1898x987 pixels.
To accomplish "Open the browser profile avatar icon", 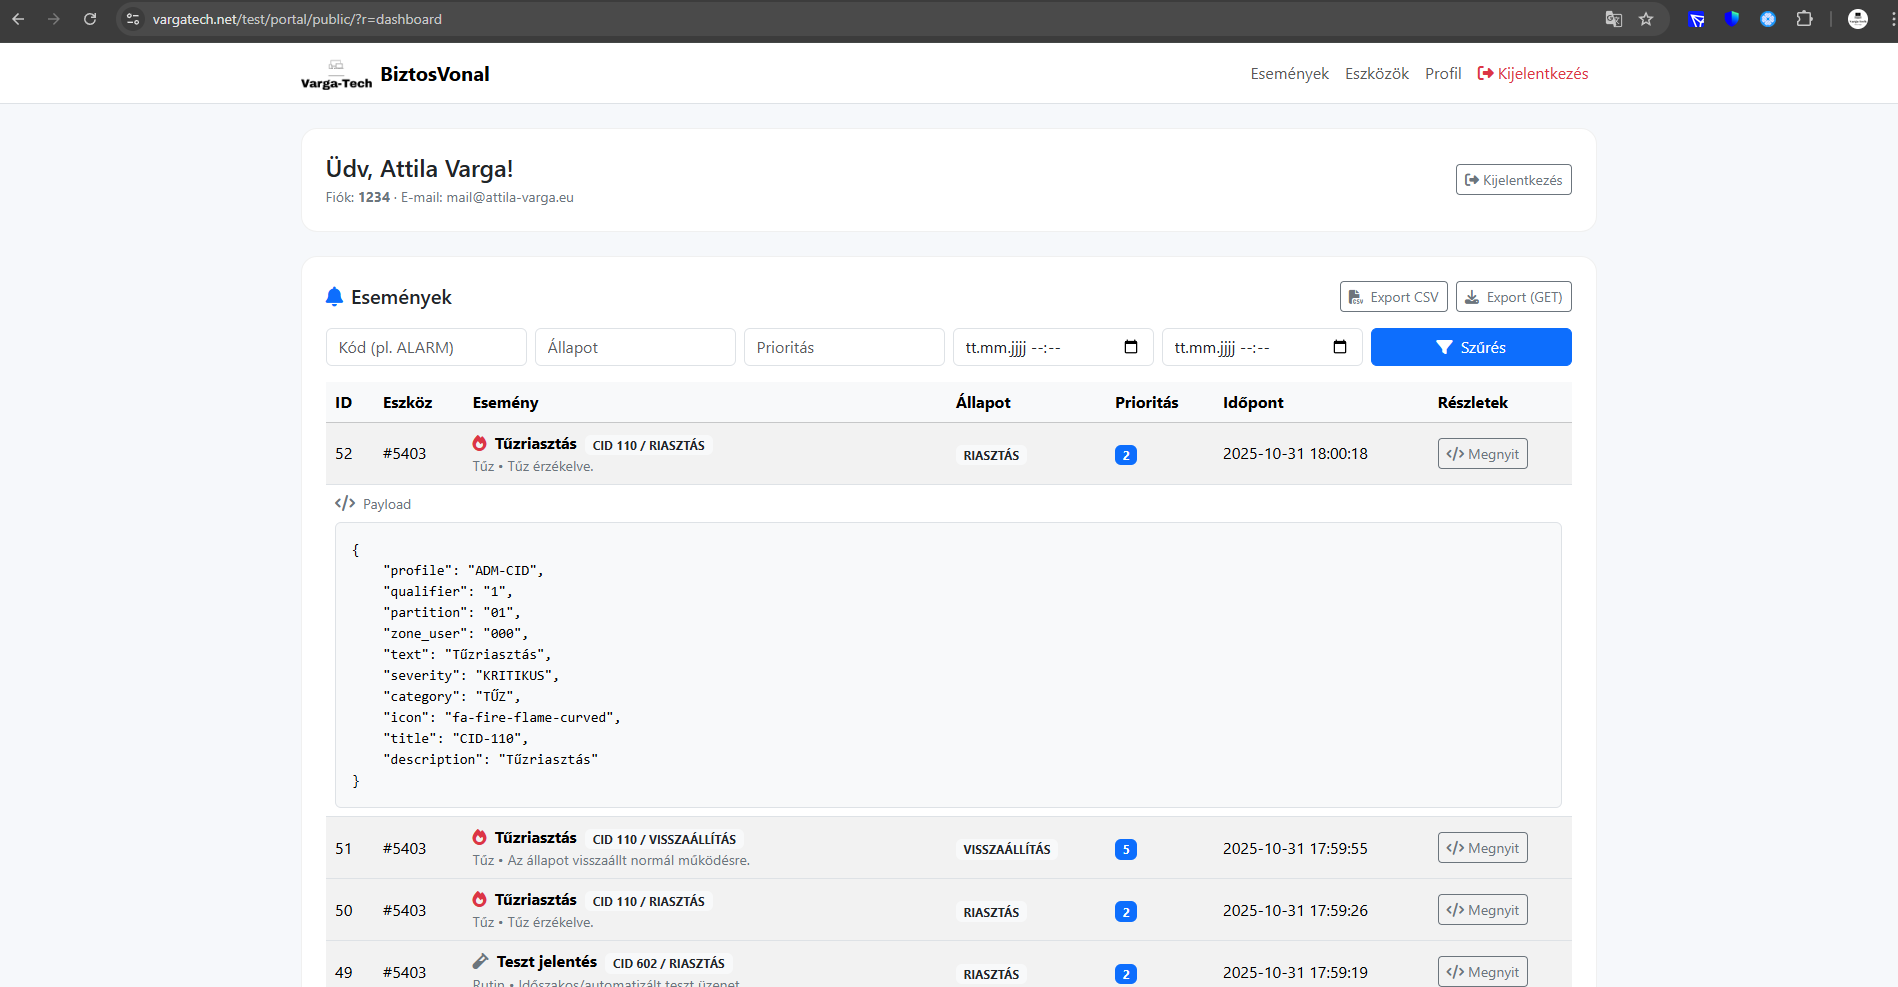I will pos(1857,19).
